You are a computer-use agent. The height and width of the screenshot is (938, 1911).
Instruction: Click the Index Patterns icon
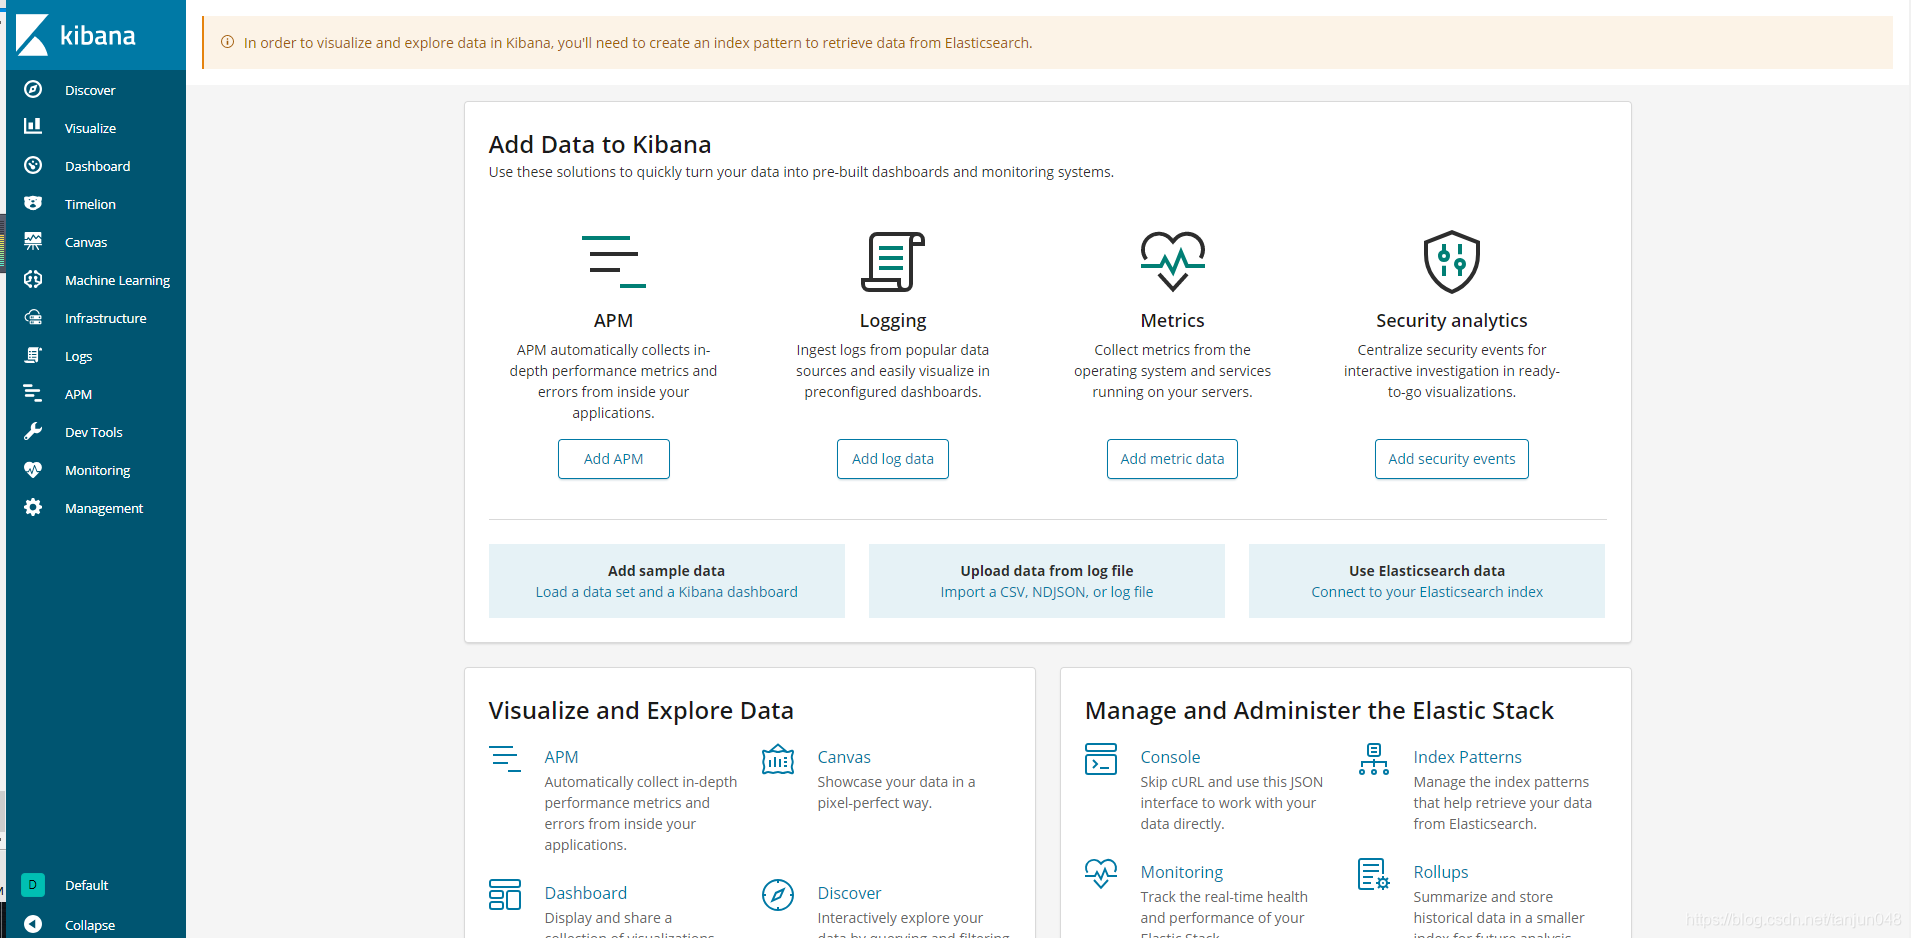[1374, 759]
